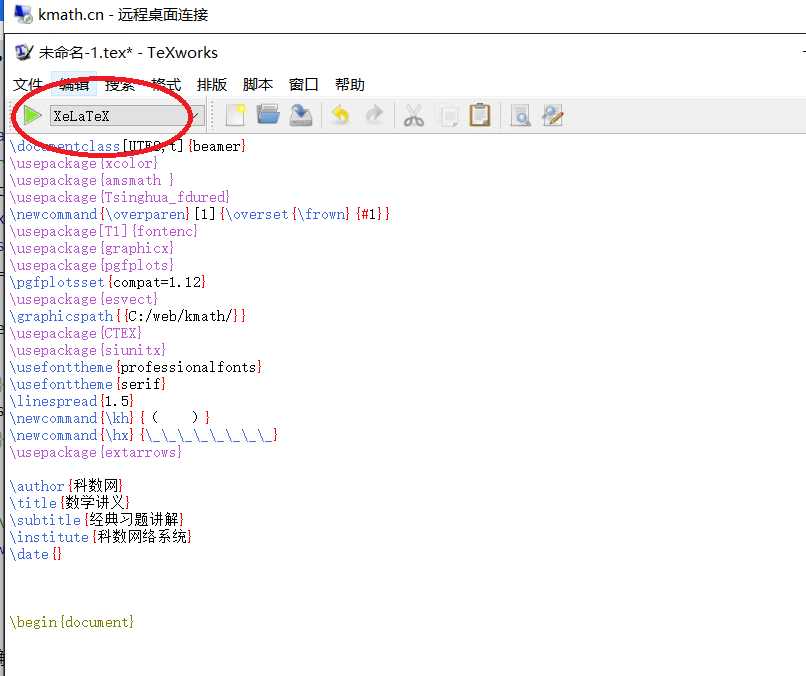The image size is (806, 676).
Task: Open the 脚本 scripts menu
Action: click(258, 85)
